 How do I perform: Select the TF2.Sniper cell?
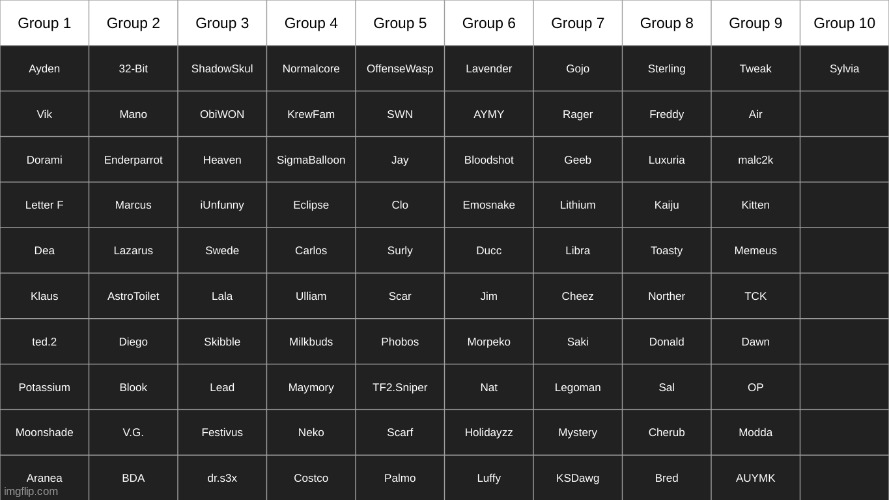click(x=400, y=387)
